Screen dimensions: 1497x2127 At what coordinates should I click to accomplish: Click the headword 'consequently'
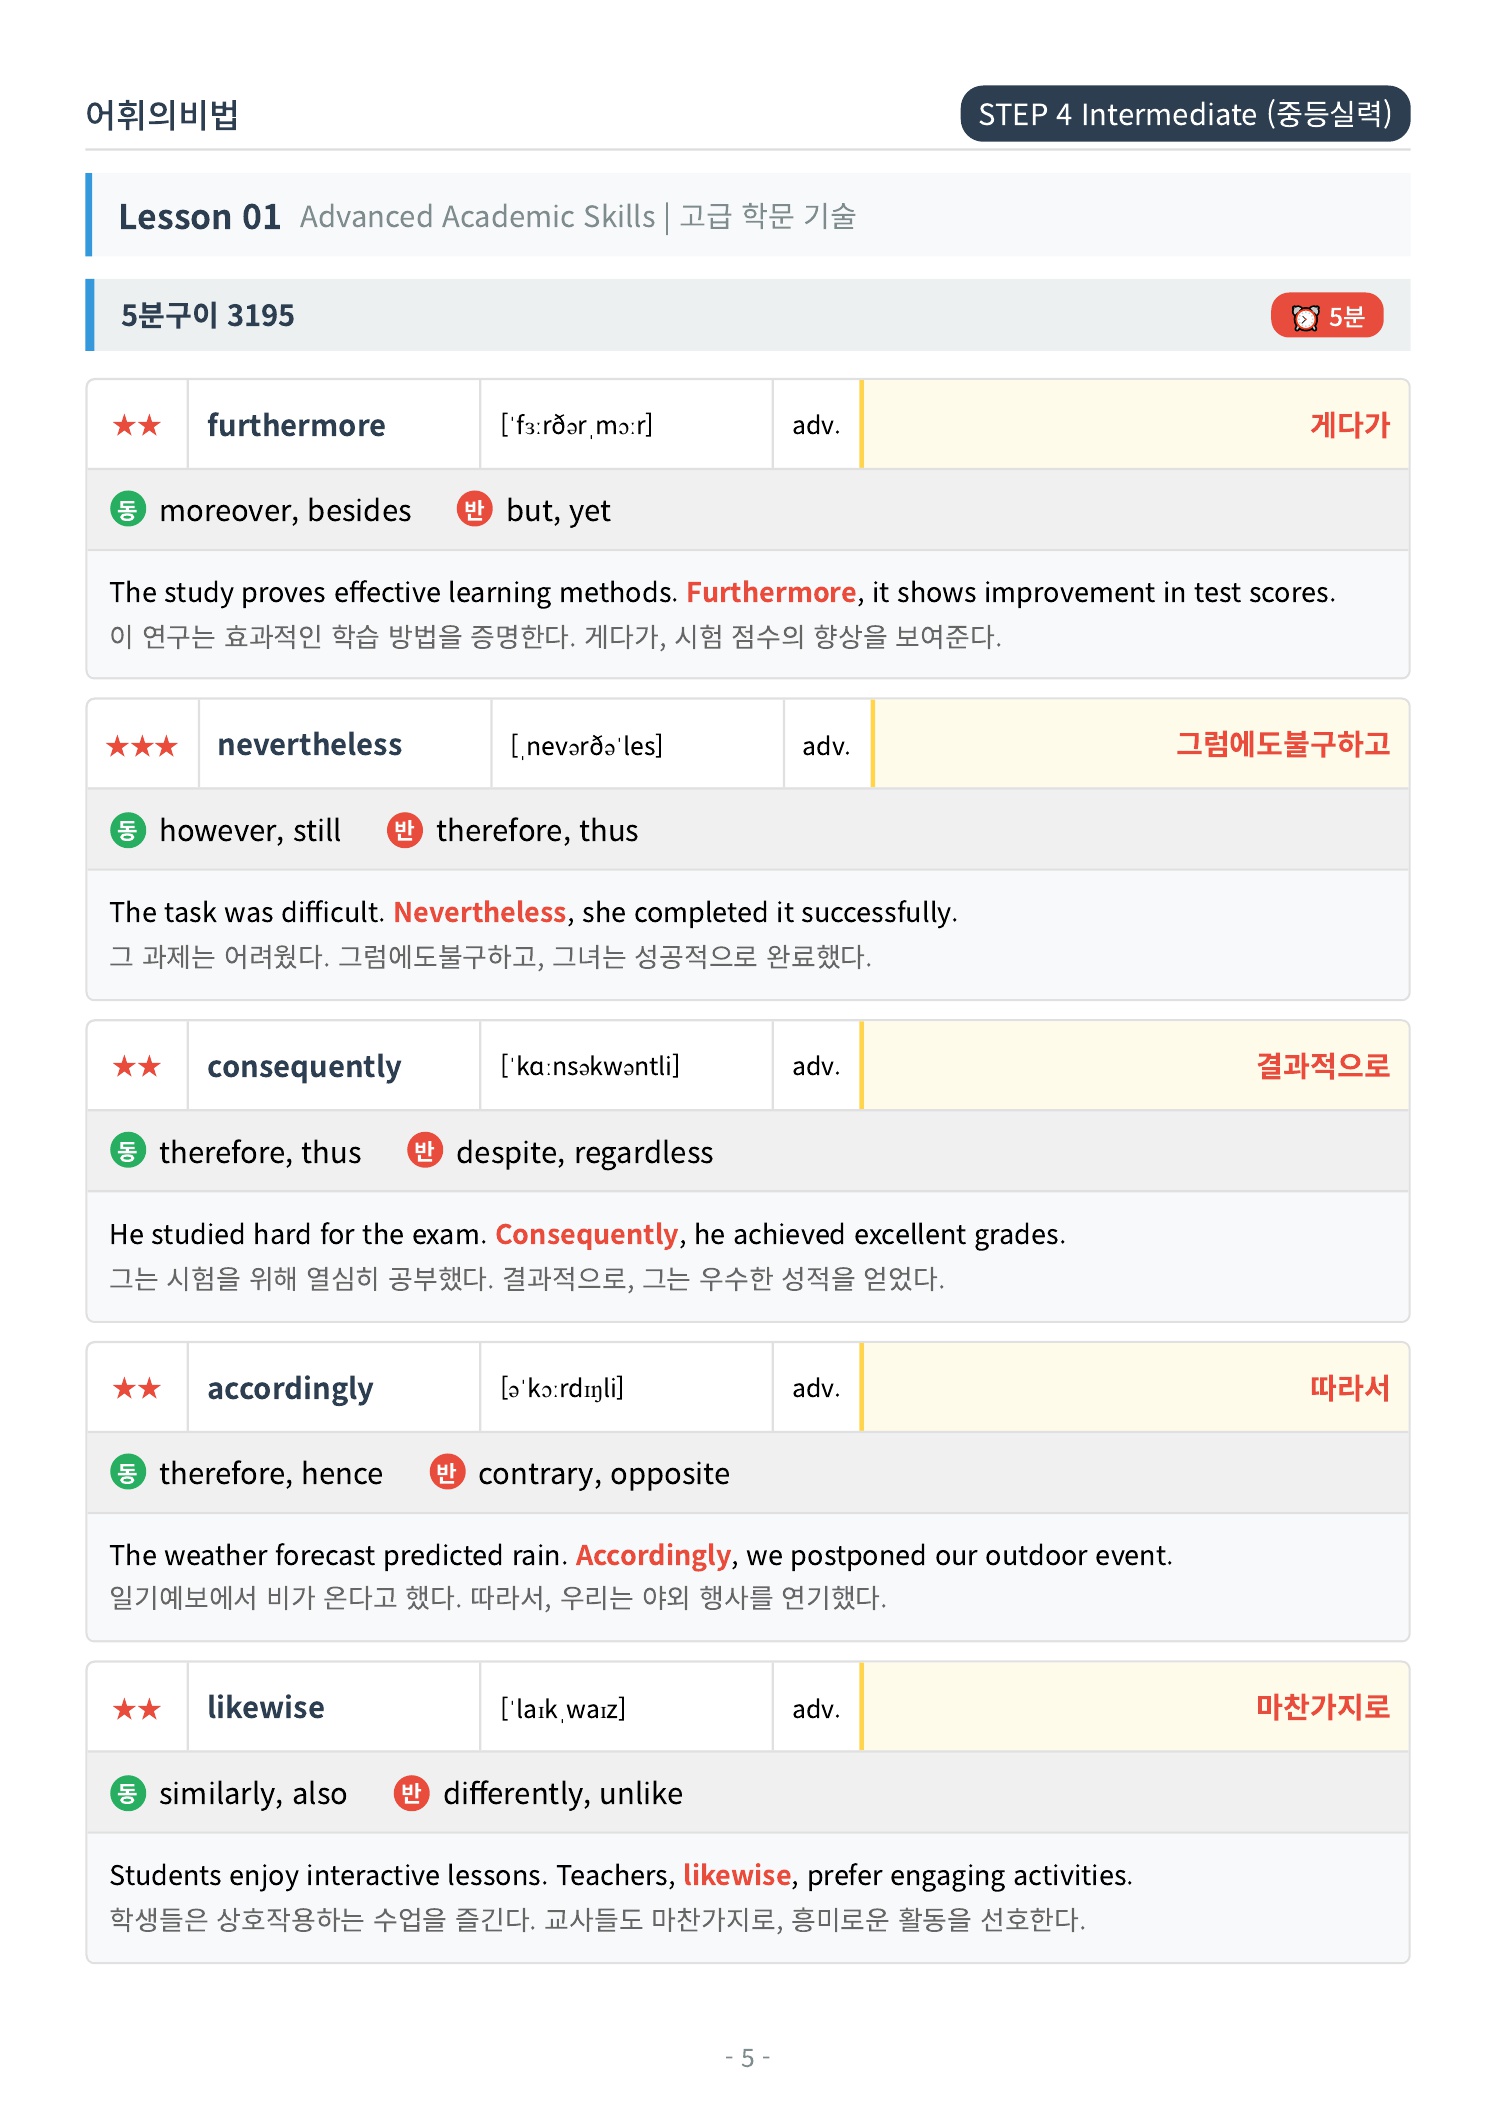pos(304,1067)
